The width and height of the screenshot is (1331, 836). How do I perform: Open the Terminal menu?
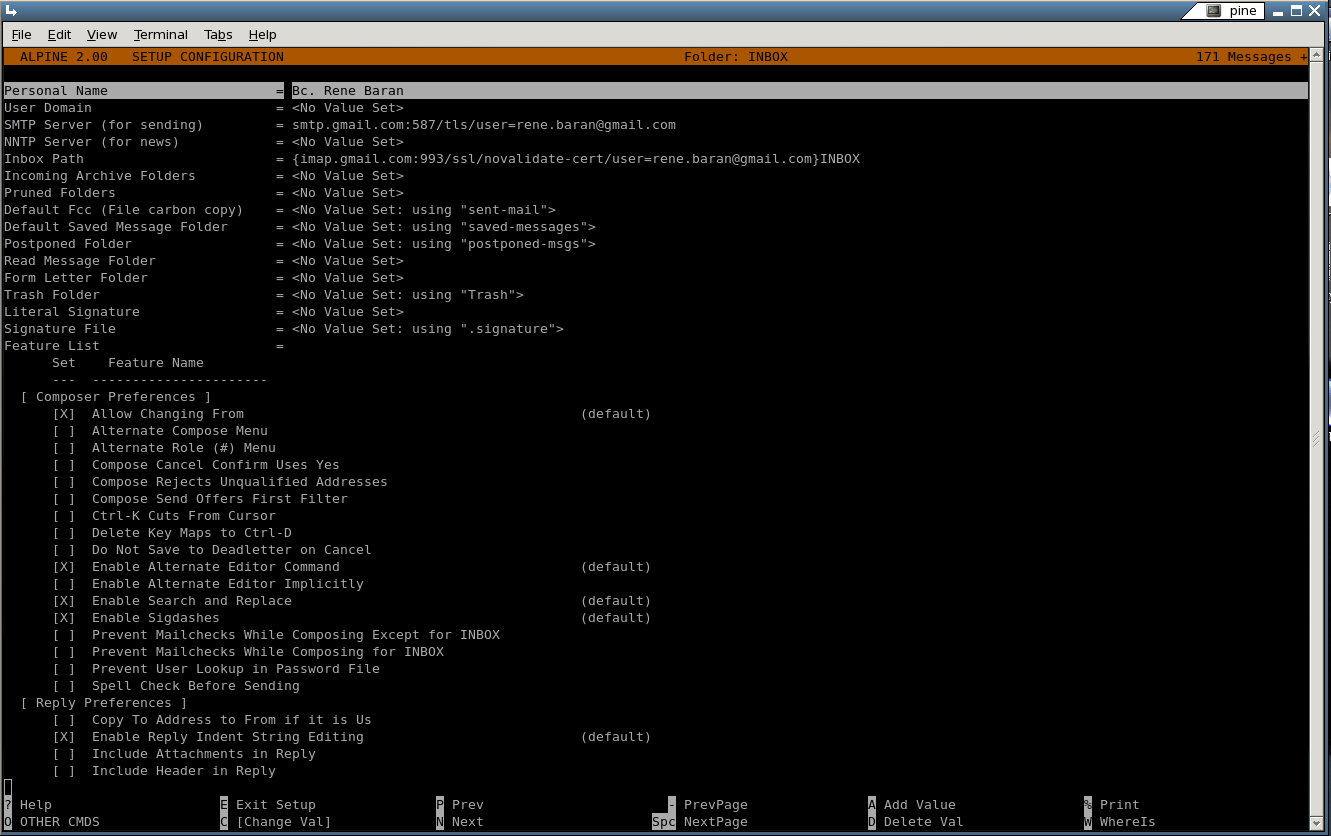[160, 34]
